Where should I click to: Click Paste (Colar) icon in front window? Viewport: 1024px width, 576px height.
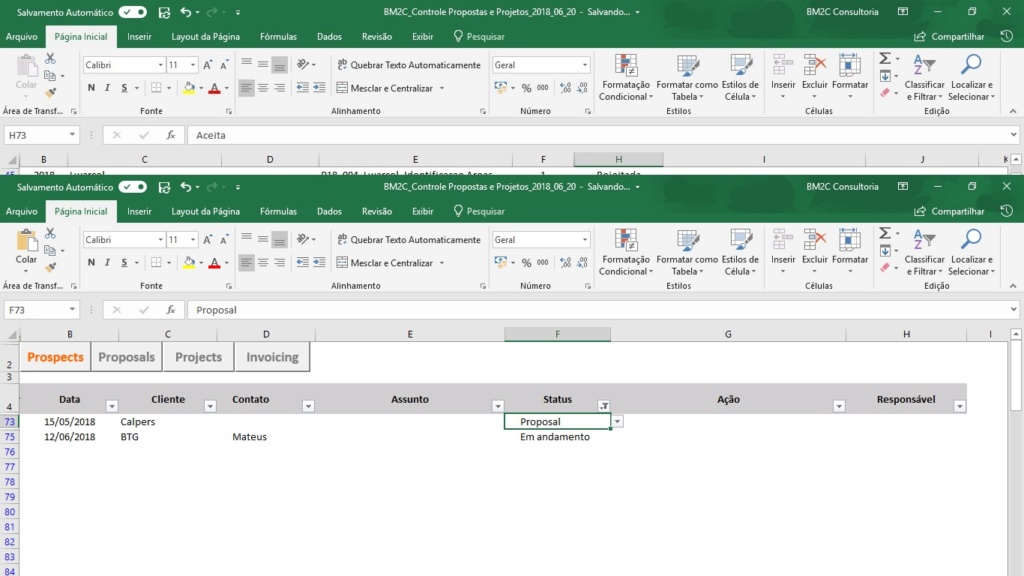click(x=27, y=240)
